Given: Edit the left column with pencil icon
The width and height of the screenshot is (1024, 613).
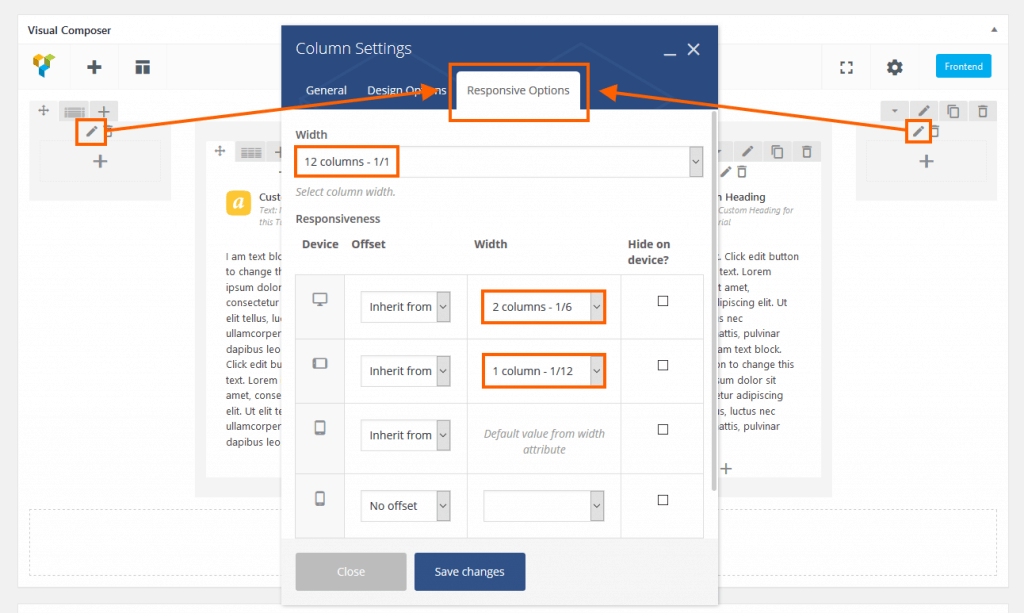Looking at the screenshot, I should (91, 132).
